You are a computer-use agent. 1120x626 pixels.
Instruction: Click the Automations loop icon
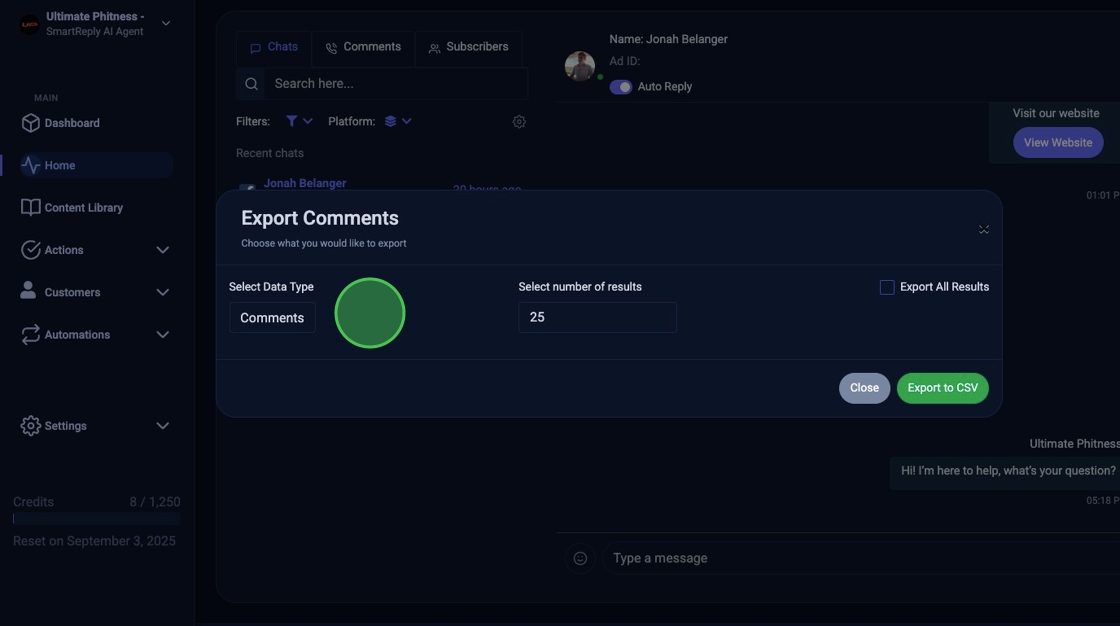[x=31, y=334]
